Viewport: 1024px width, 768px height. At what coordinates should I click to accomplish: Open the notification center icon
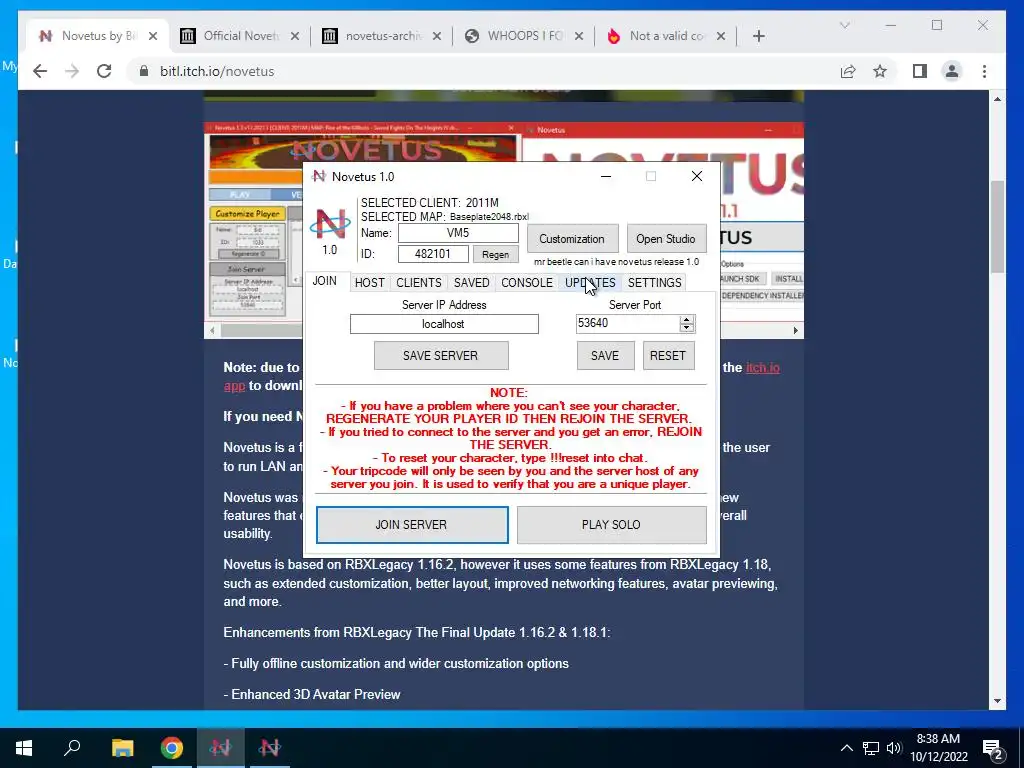993,748
